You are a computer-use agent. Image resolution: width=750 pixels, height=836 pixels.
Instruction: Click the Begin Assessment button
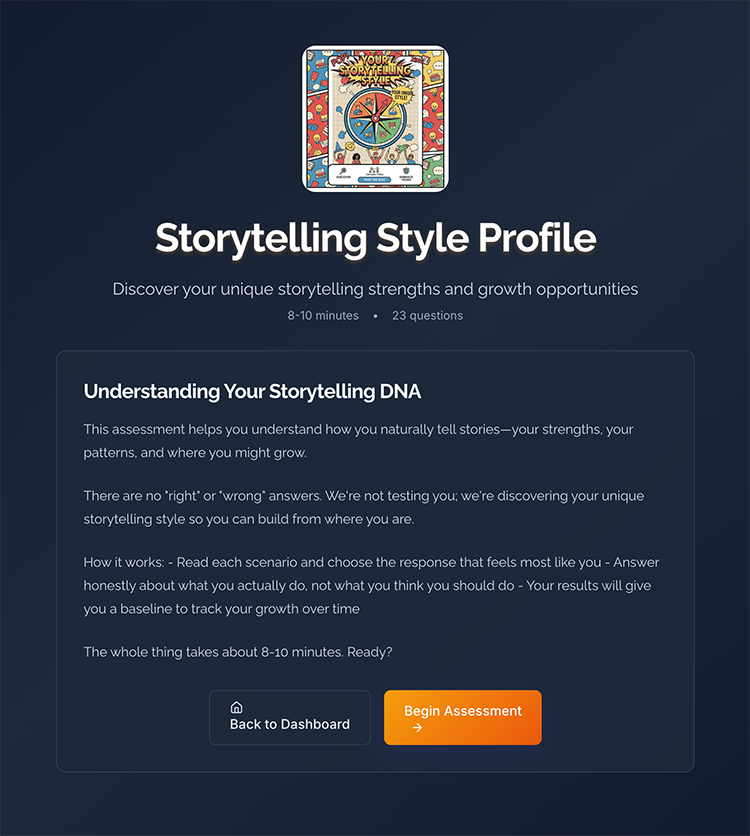[463, 717]
